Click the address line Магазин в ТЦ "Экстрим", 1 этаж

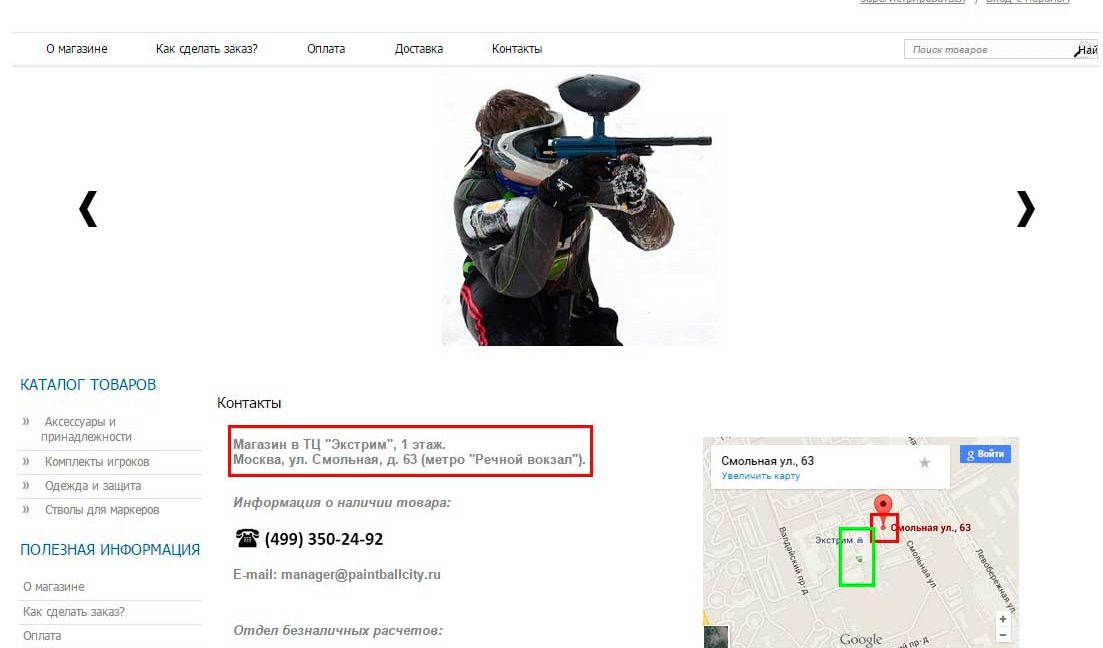[339, 445]
